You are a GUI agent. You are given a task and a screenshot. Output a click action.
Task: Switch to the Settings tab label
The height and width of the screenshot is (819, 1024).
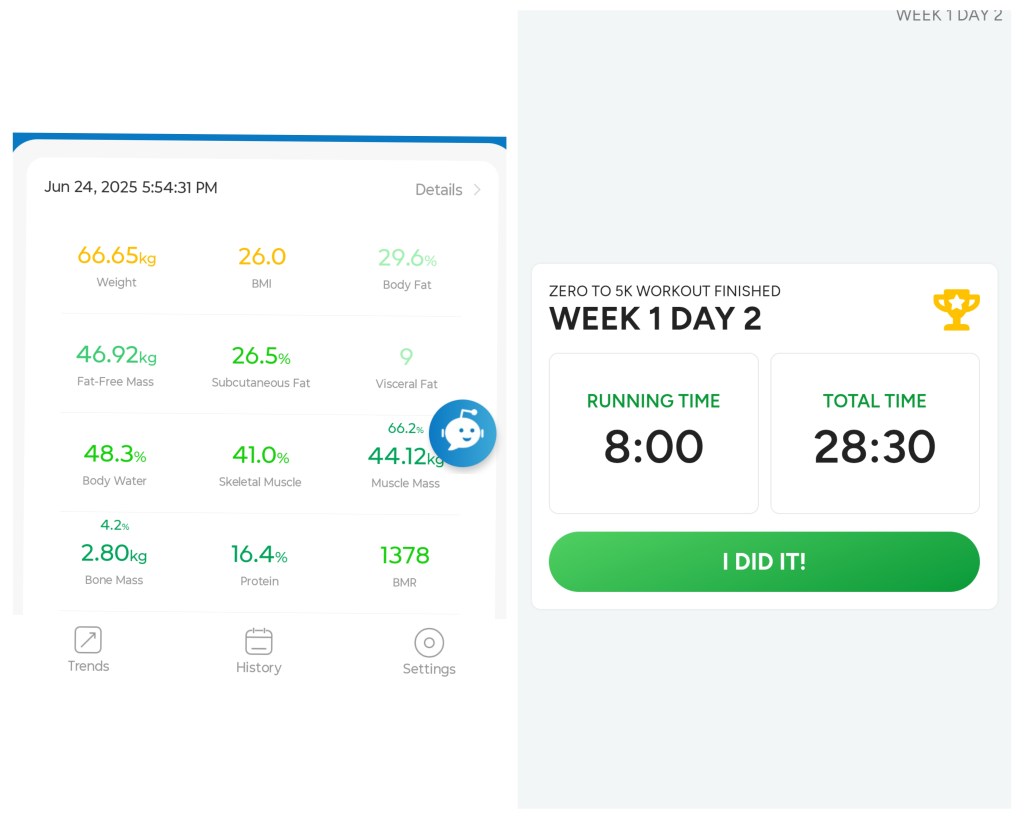click(429, 669)
